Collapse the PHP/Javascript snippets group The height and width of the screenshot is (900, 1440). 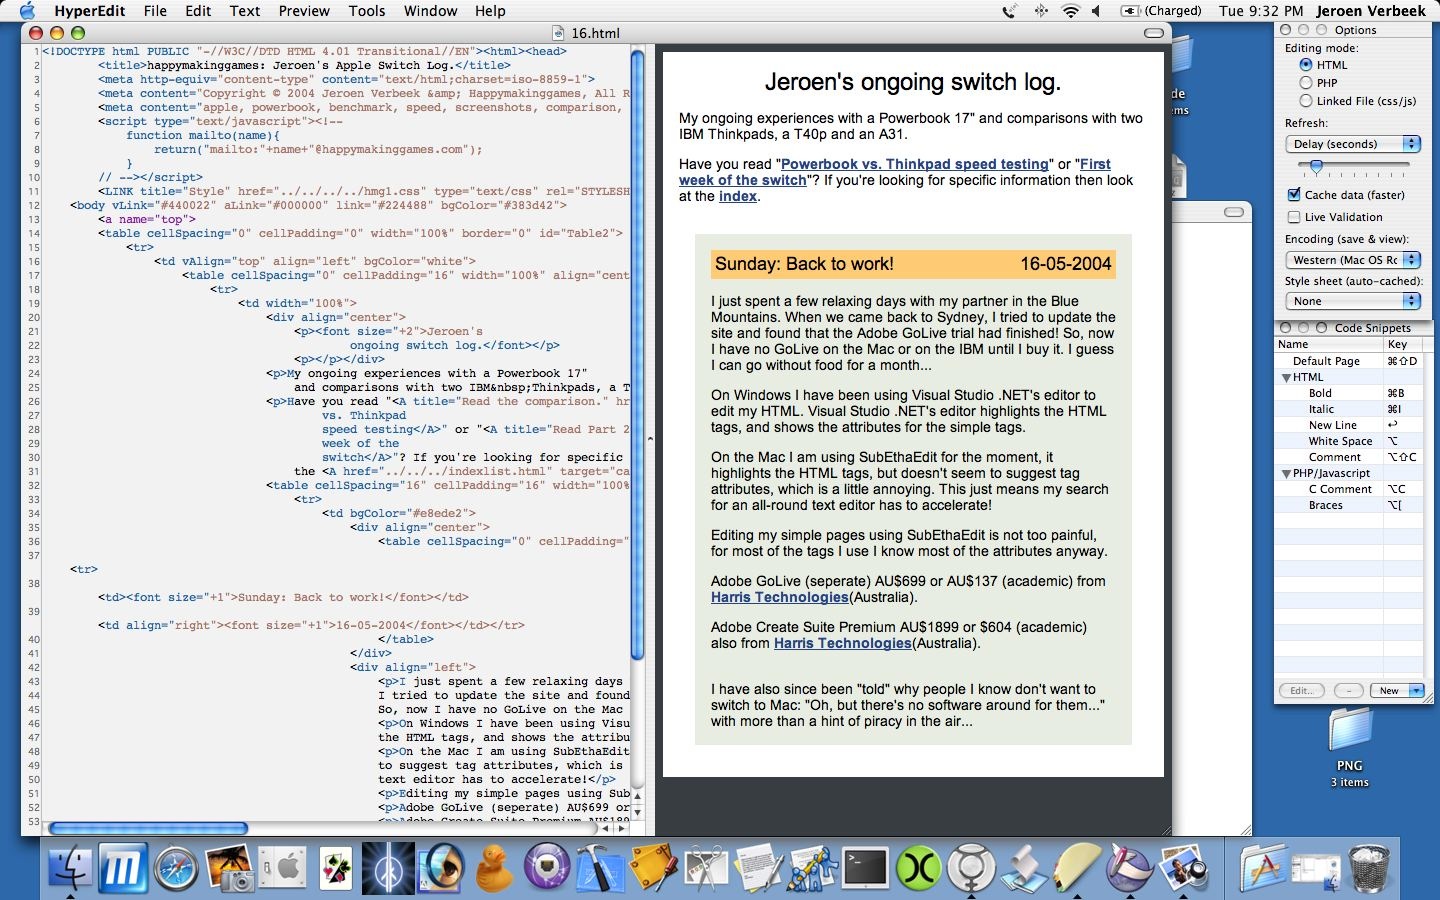[1287, 474]
